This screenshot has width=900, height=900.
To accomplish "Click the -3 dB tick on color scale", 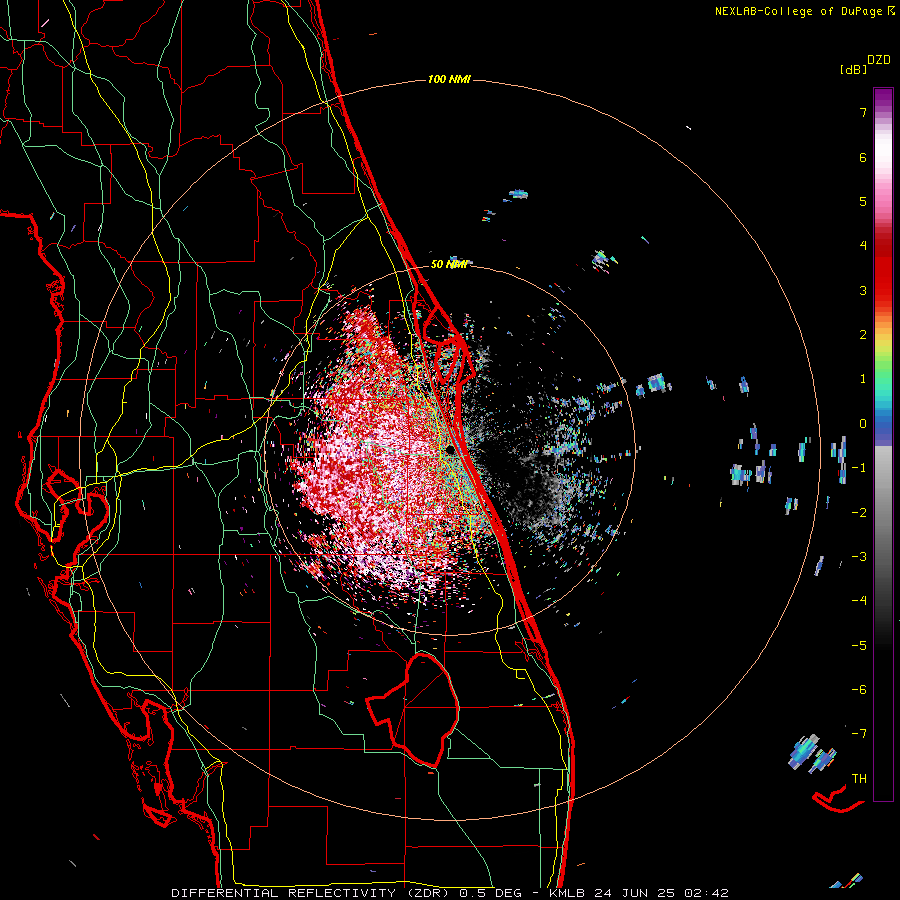I will tap(859, 557).
